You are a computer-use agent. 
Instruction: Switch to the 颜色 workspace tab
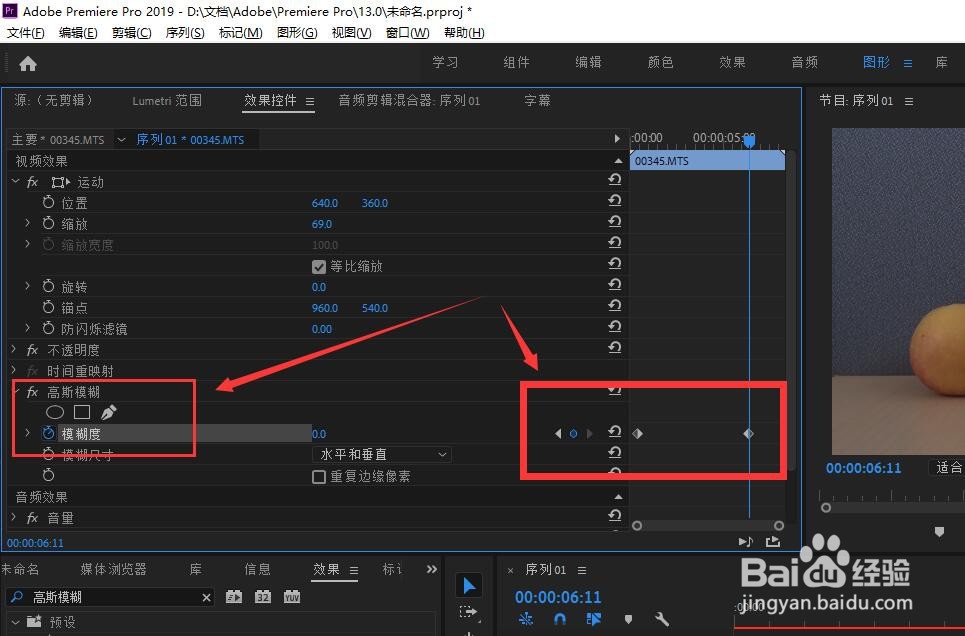click(659, 61)
